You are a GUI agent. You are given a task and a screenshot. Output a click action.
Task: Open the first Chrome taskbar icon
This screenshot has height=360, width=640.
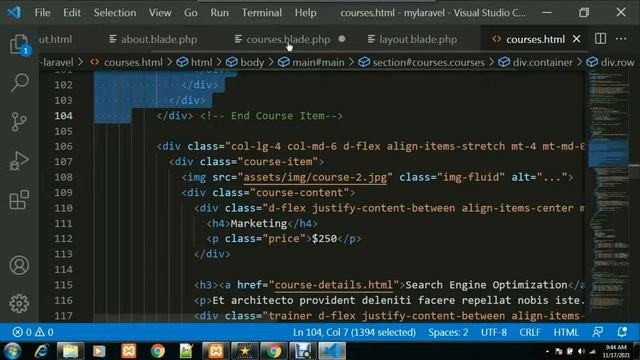tap(158, 351)
